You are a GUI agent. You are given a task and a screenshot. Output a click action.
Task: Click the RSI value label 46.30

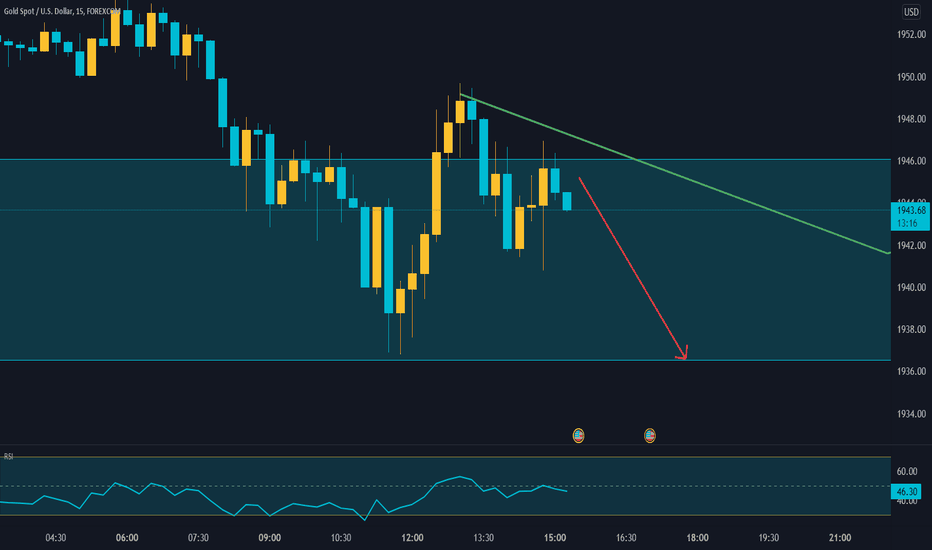(x=907, y=491)
